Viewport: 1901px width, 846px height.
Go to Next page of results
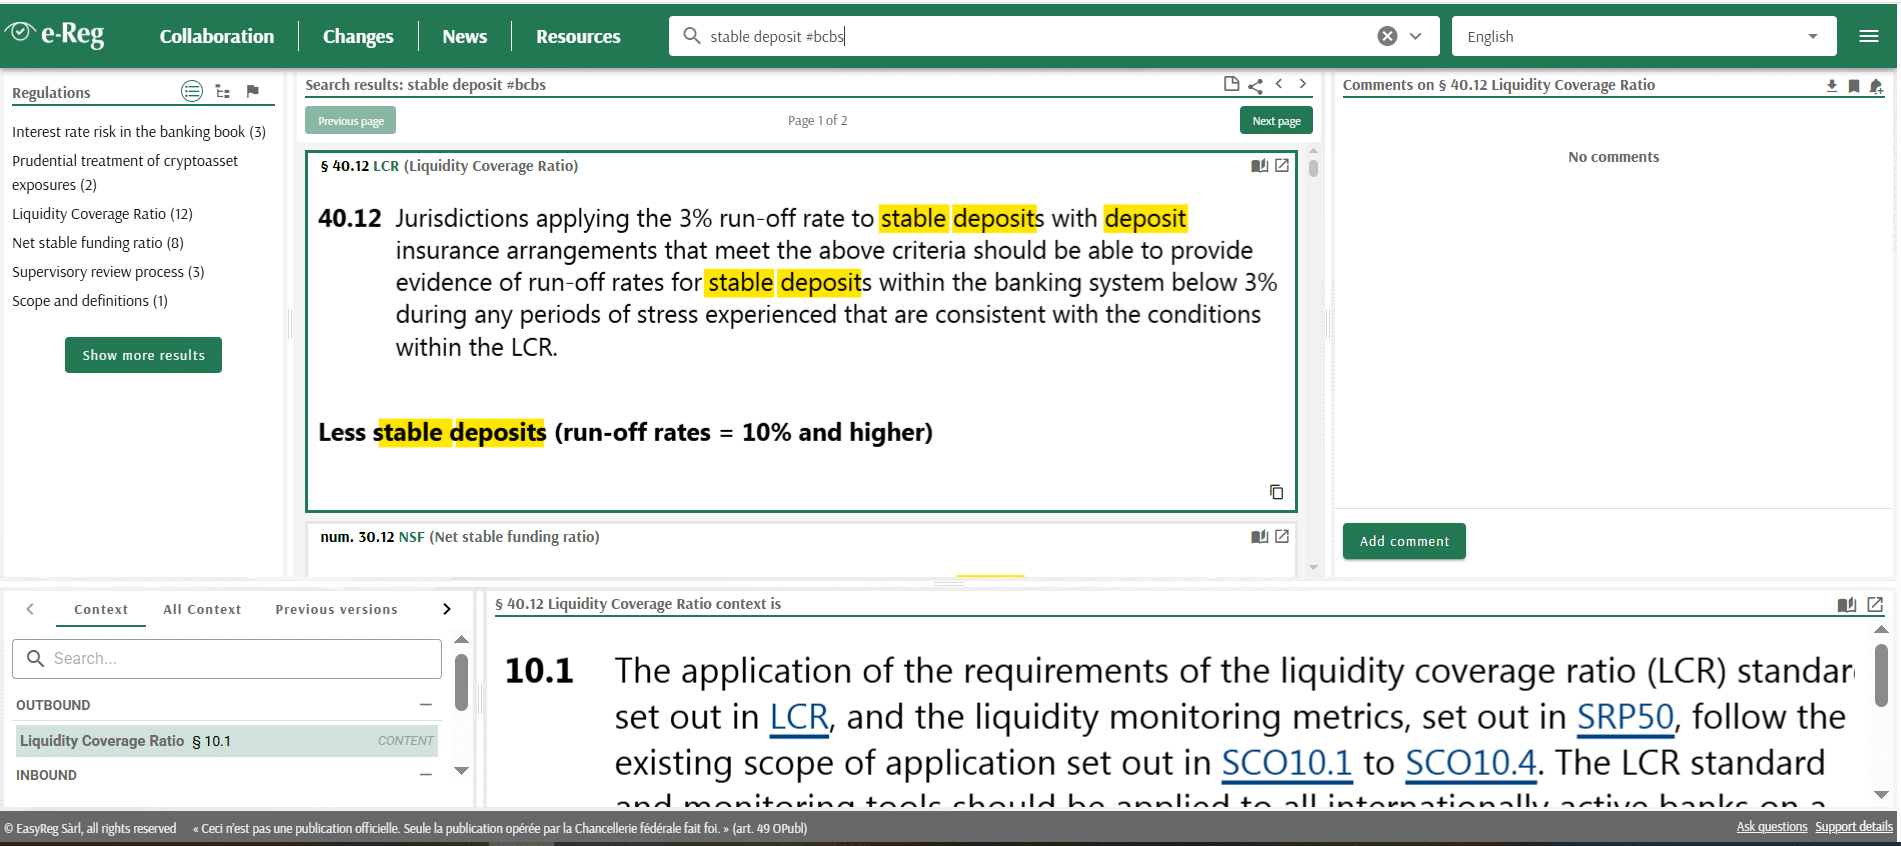pos(1276,121)
